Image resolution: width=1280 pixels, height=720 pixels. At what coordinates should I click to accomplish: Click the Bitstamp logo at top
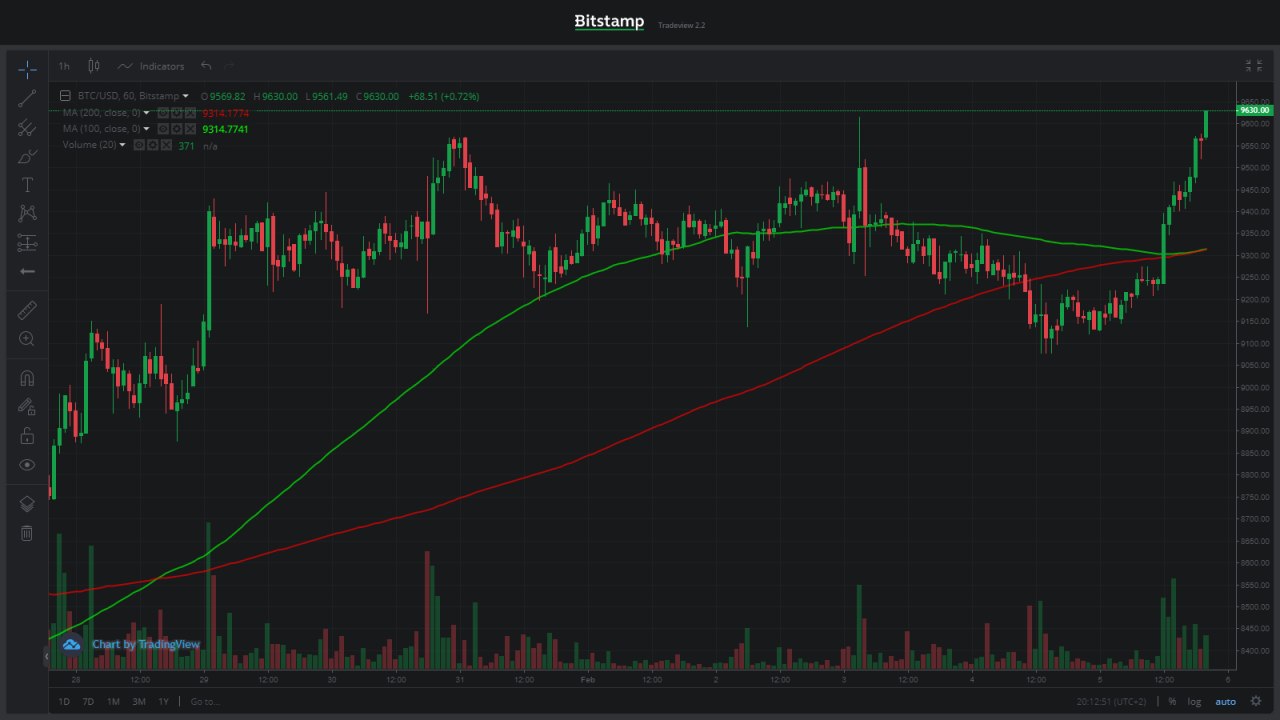tap(609, 22)
